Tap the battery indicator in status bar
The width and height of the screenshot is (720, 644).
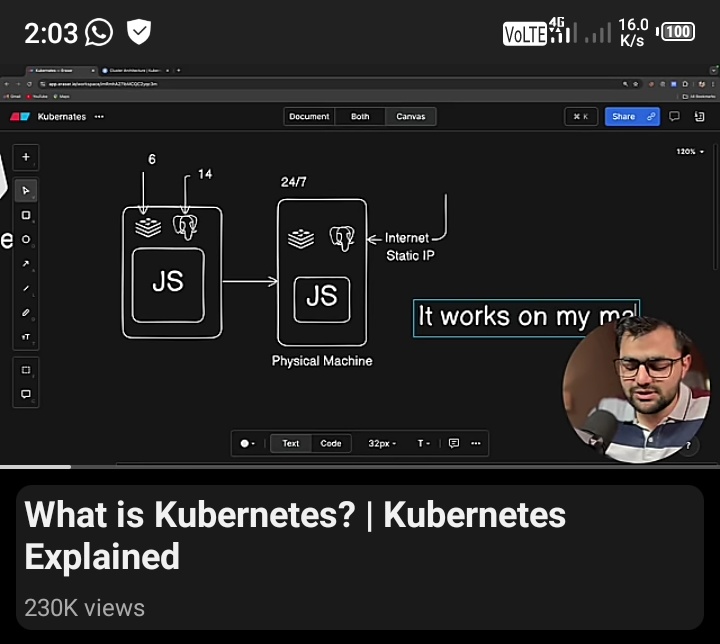click(x=676, y=32)
